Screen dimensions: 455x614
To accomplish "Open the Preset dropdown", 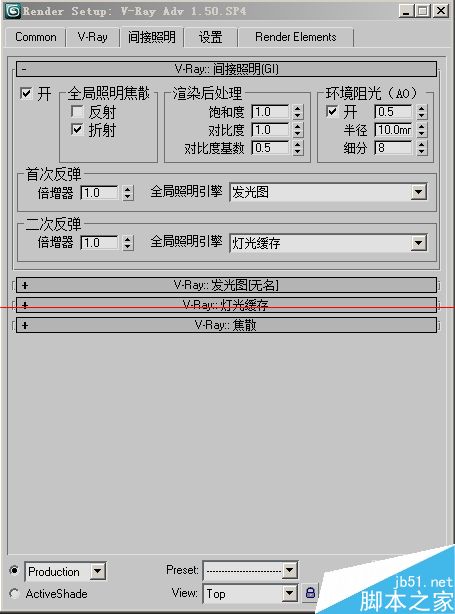I will point(250,571).
